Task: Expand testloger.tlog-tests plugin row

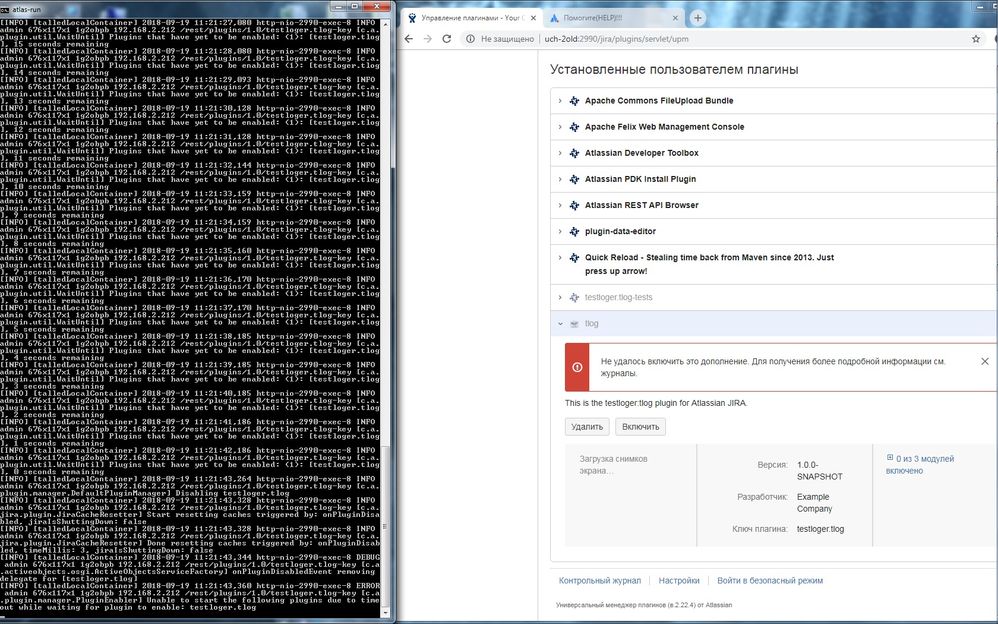Action: point(560,297)
